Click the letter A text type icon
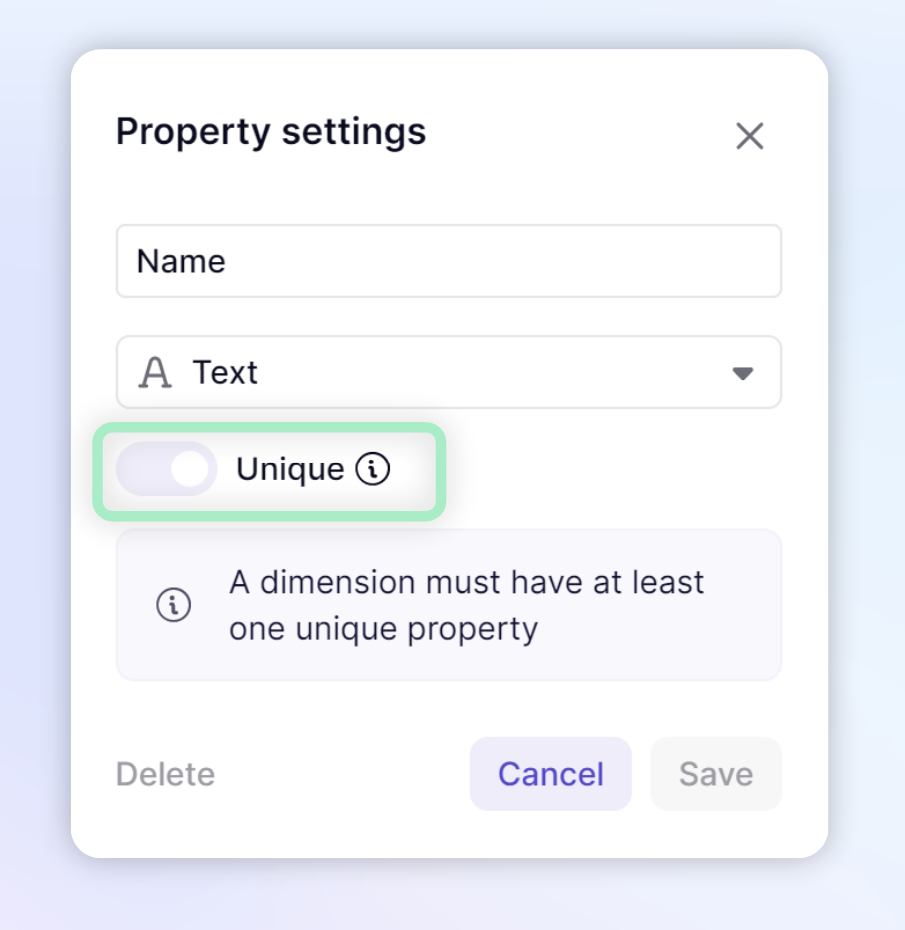The width and height of the screenshot is (905, 930). (155, 372)
